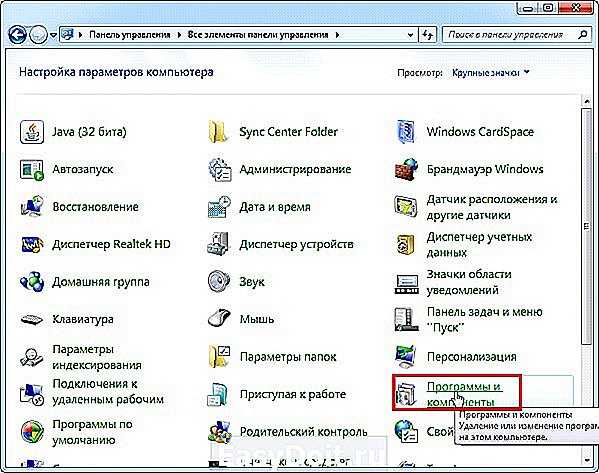Viewport: 599px width, 473px height.
Task: Open the Диспетчер устройств icon
Action: coord(218,244)
